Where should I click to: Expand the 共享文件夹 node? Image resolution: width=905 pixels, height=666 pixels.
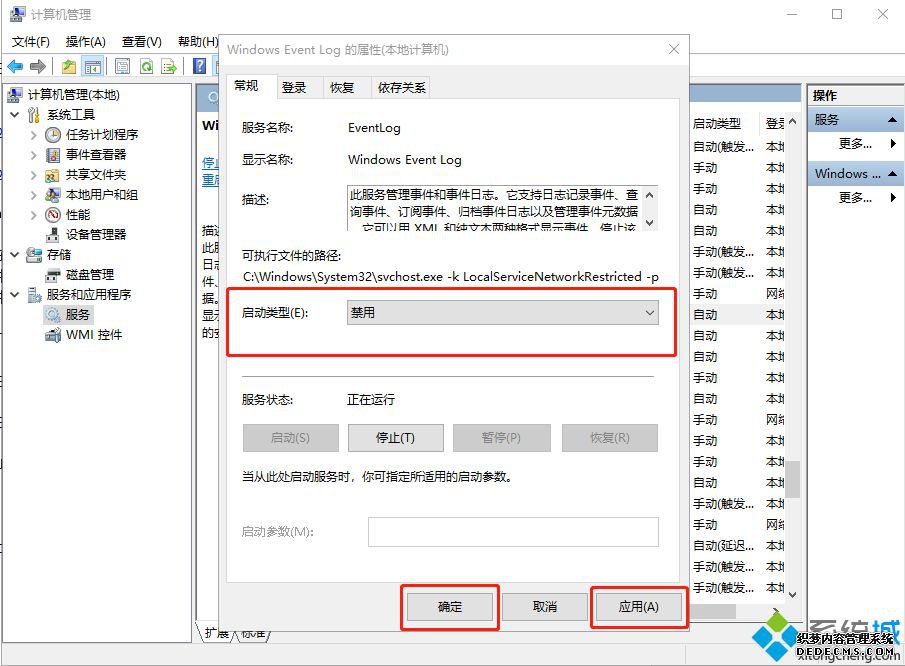(33, 175)
